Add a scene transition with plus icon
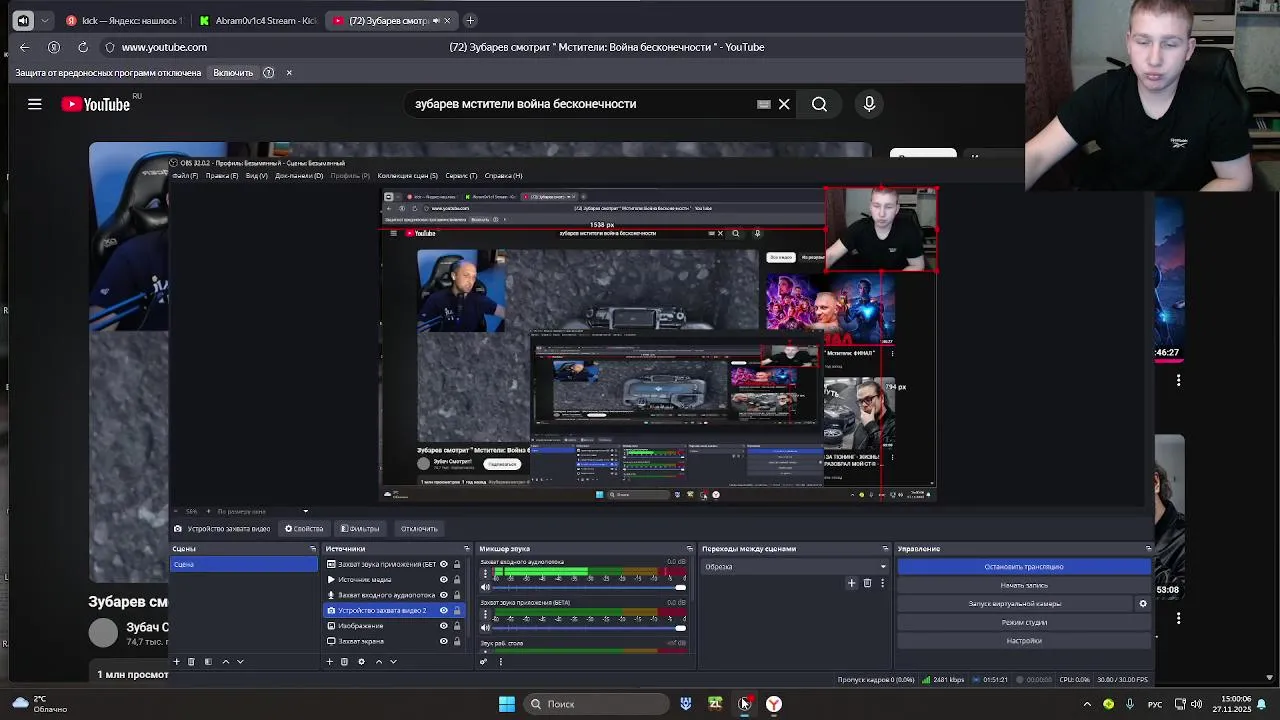The image size is (1280, 720). (852, 583)
